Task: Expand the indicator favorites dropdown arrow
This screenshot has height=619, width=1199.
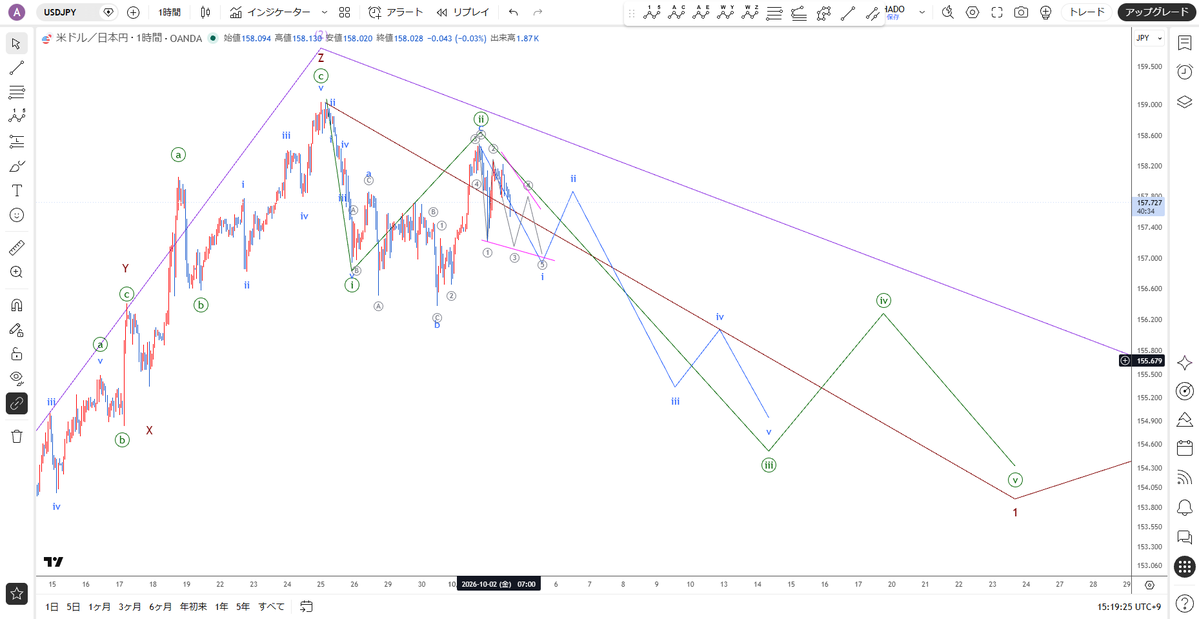Action: 324,12
